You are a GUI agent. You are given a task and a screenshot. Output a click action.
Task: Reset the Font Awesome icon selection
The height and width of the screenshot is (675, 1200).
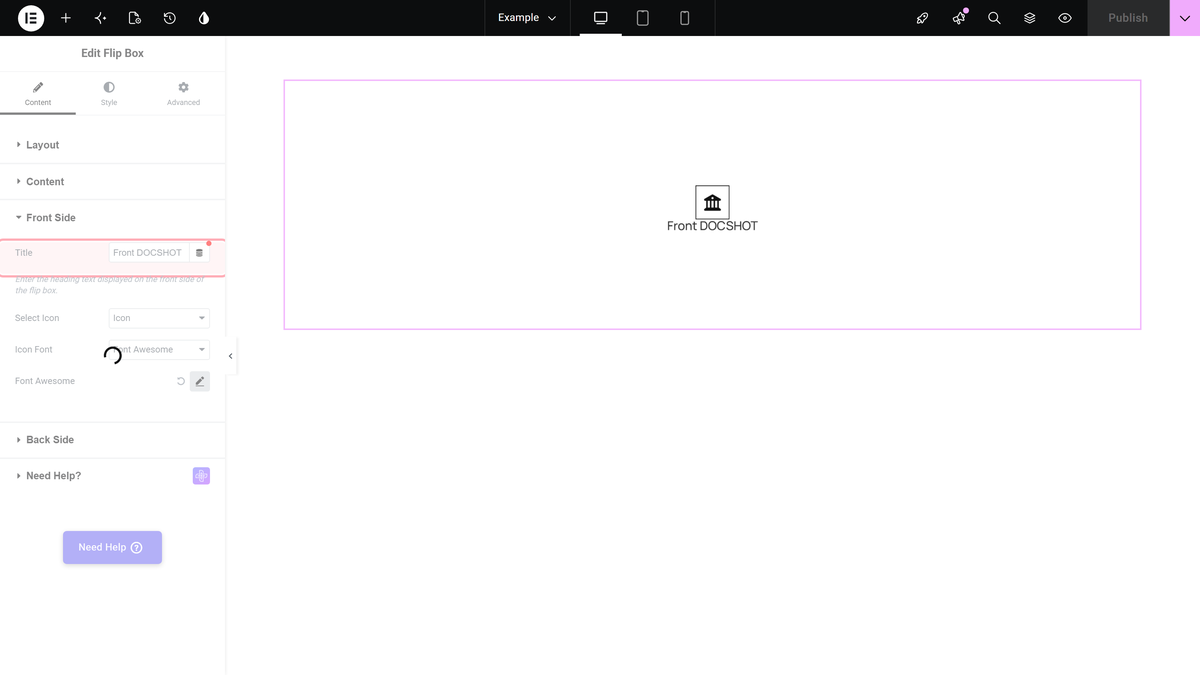click(181, 381)
